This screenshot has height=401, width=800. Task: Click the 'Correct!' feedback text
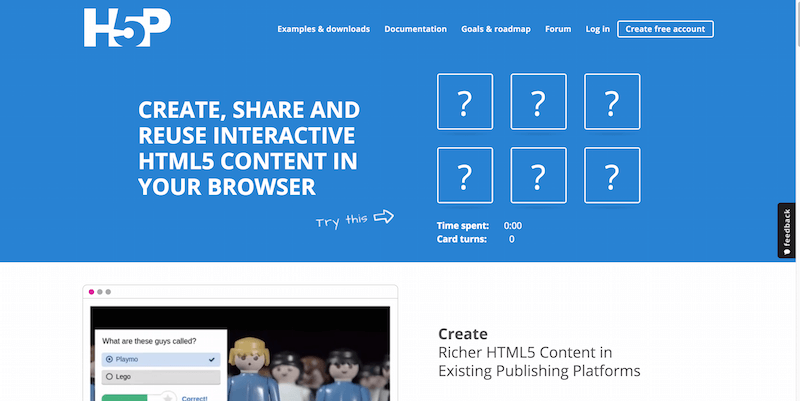pos(194,398)
